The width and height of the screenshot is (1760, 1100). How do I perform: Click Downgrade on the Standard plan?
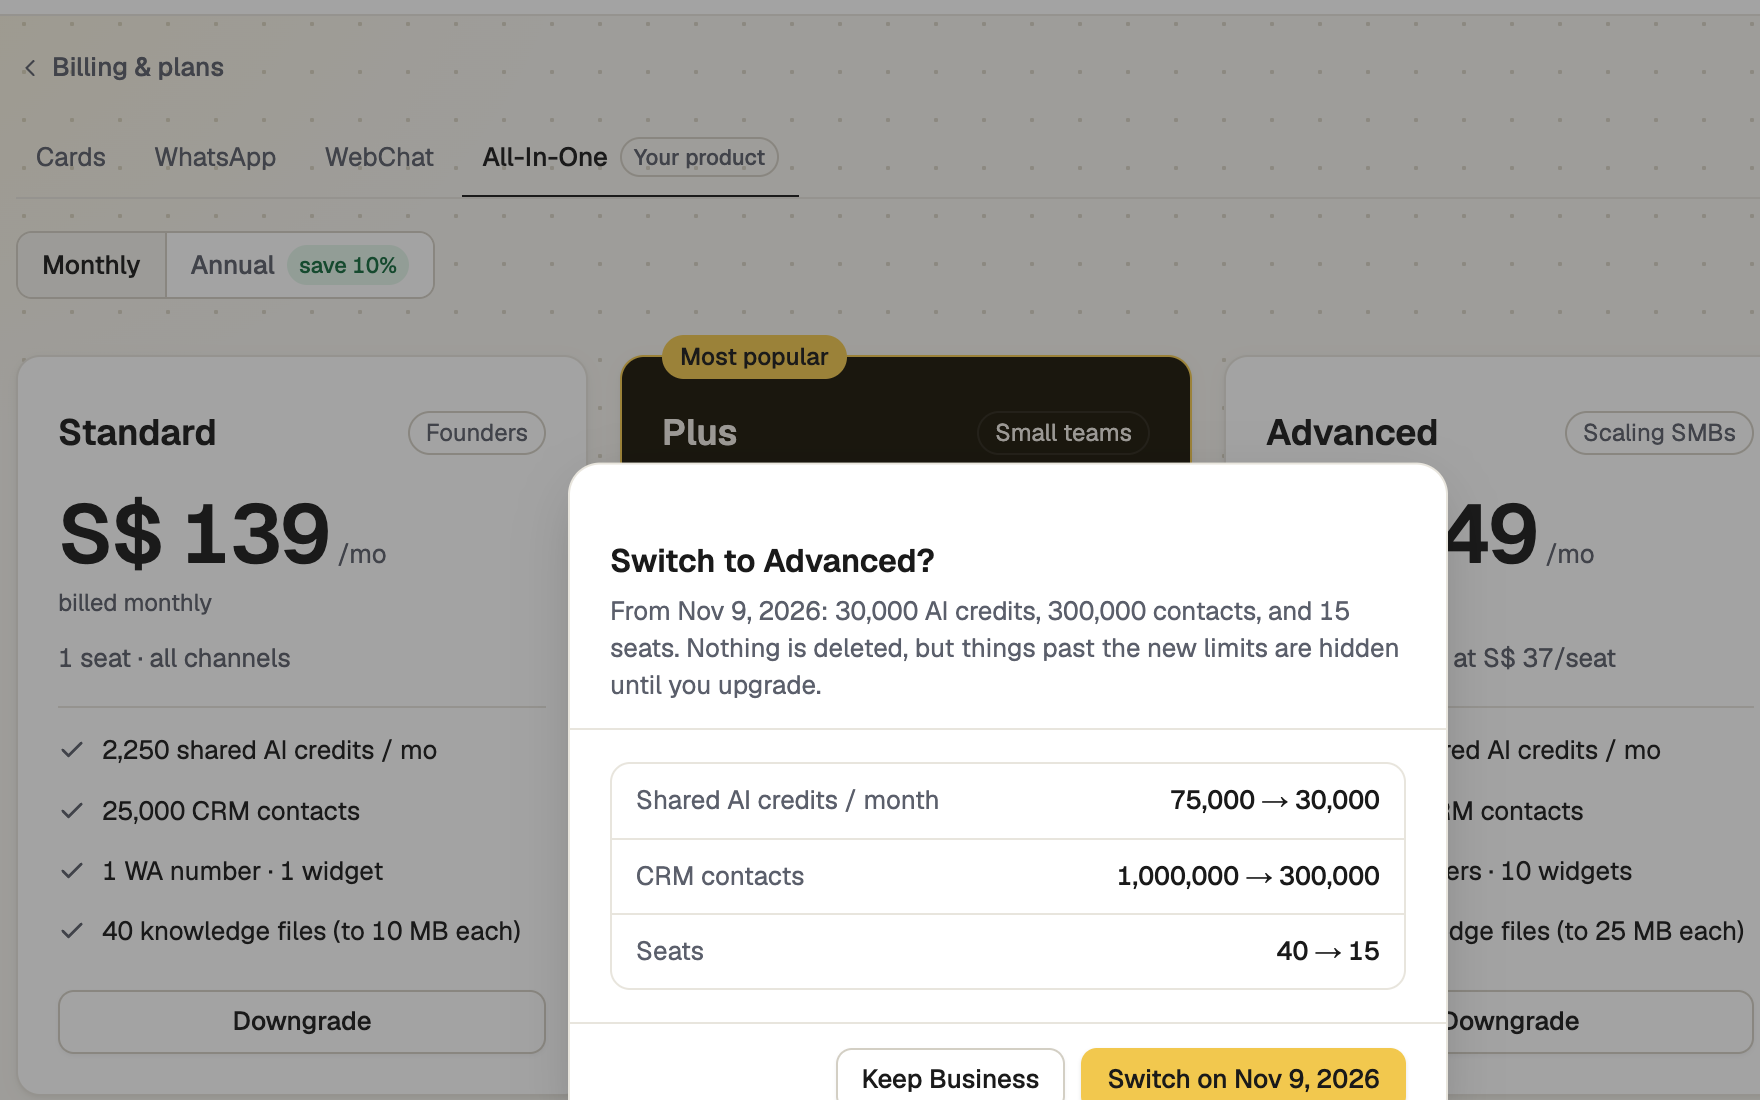pos(302,1021)
